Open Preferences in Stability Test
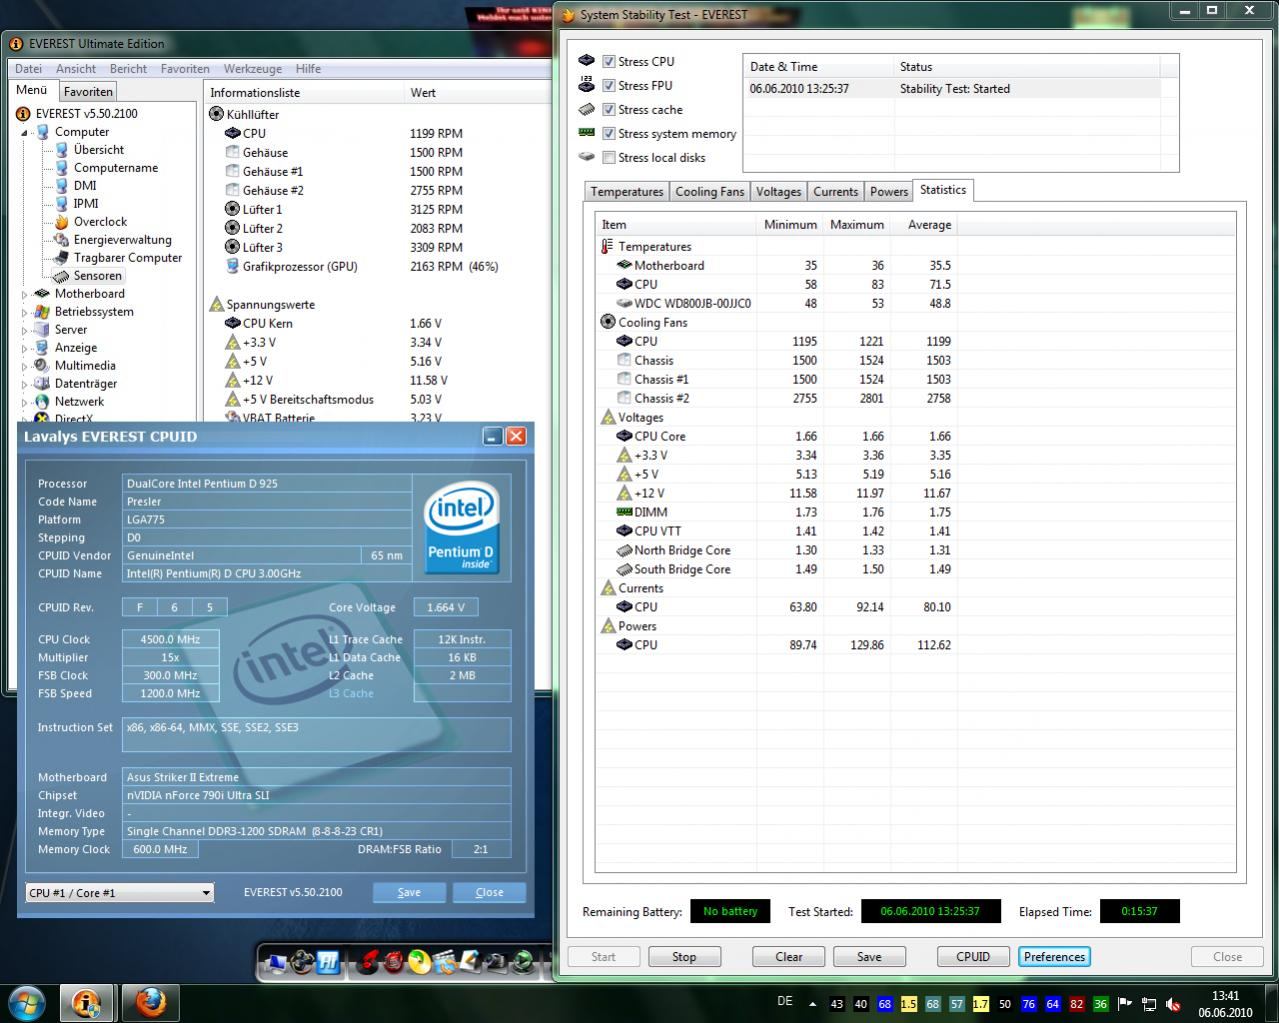The height and width of the screenshot is (1023, 1279). 1054,957
